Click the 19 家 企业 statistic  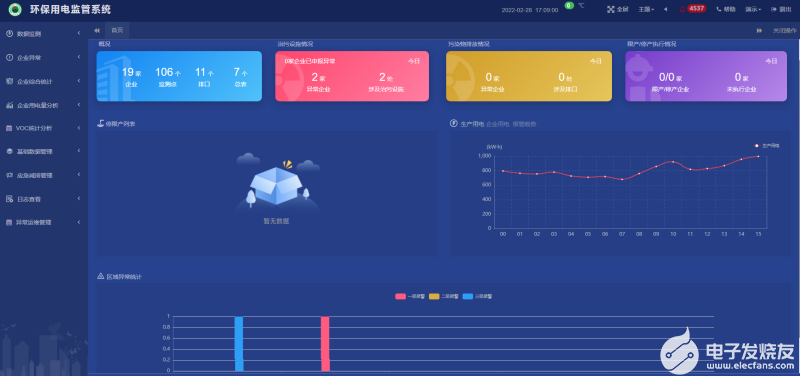click(131, 78)
